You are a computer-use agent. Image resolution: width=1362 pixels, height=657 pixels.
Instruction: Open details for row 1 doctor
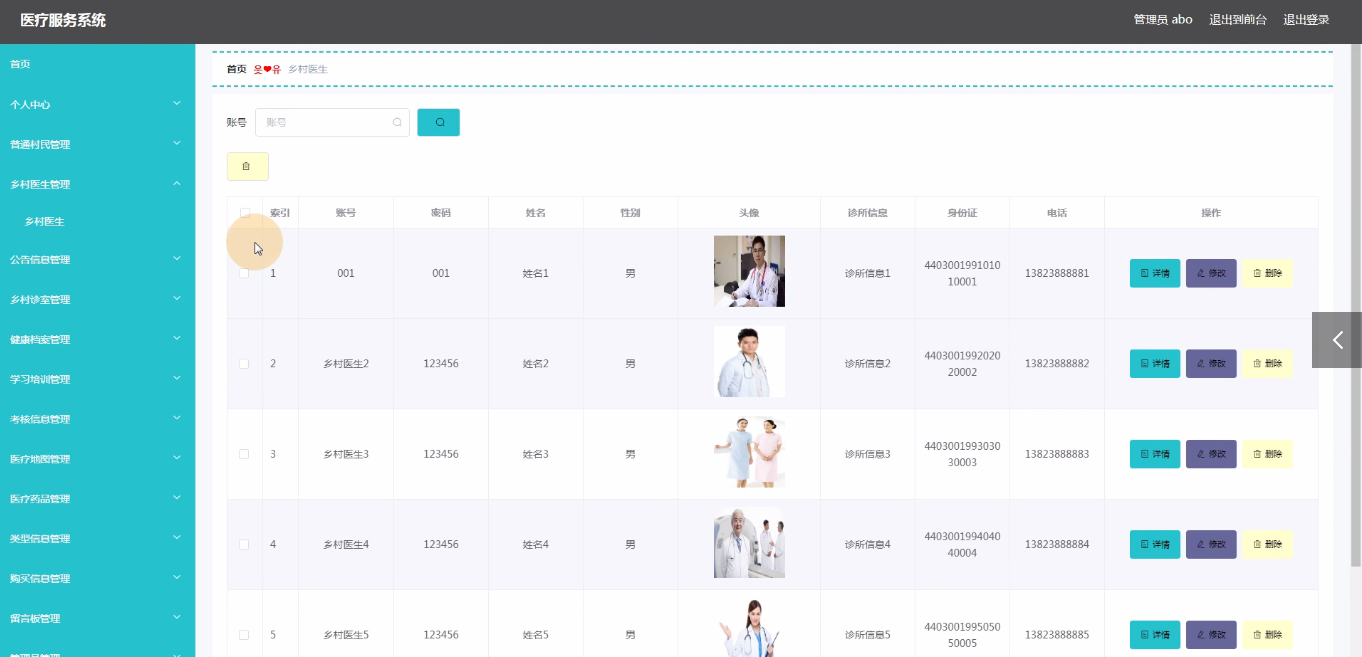coord(1154,273)
